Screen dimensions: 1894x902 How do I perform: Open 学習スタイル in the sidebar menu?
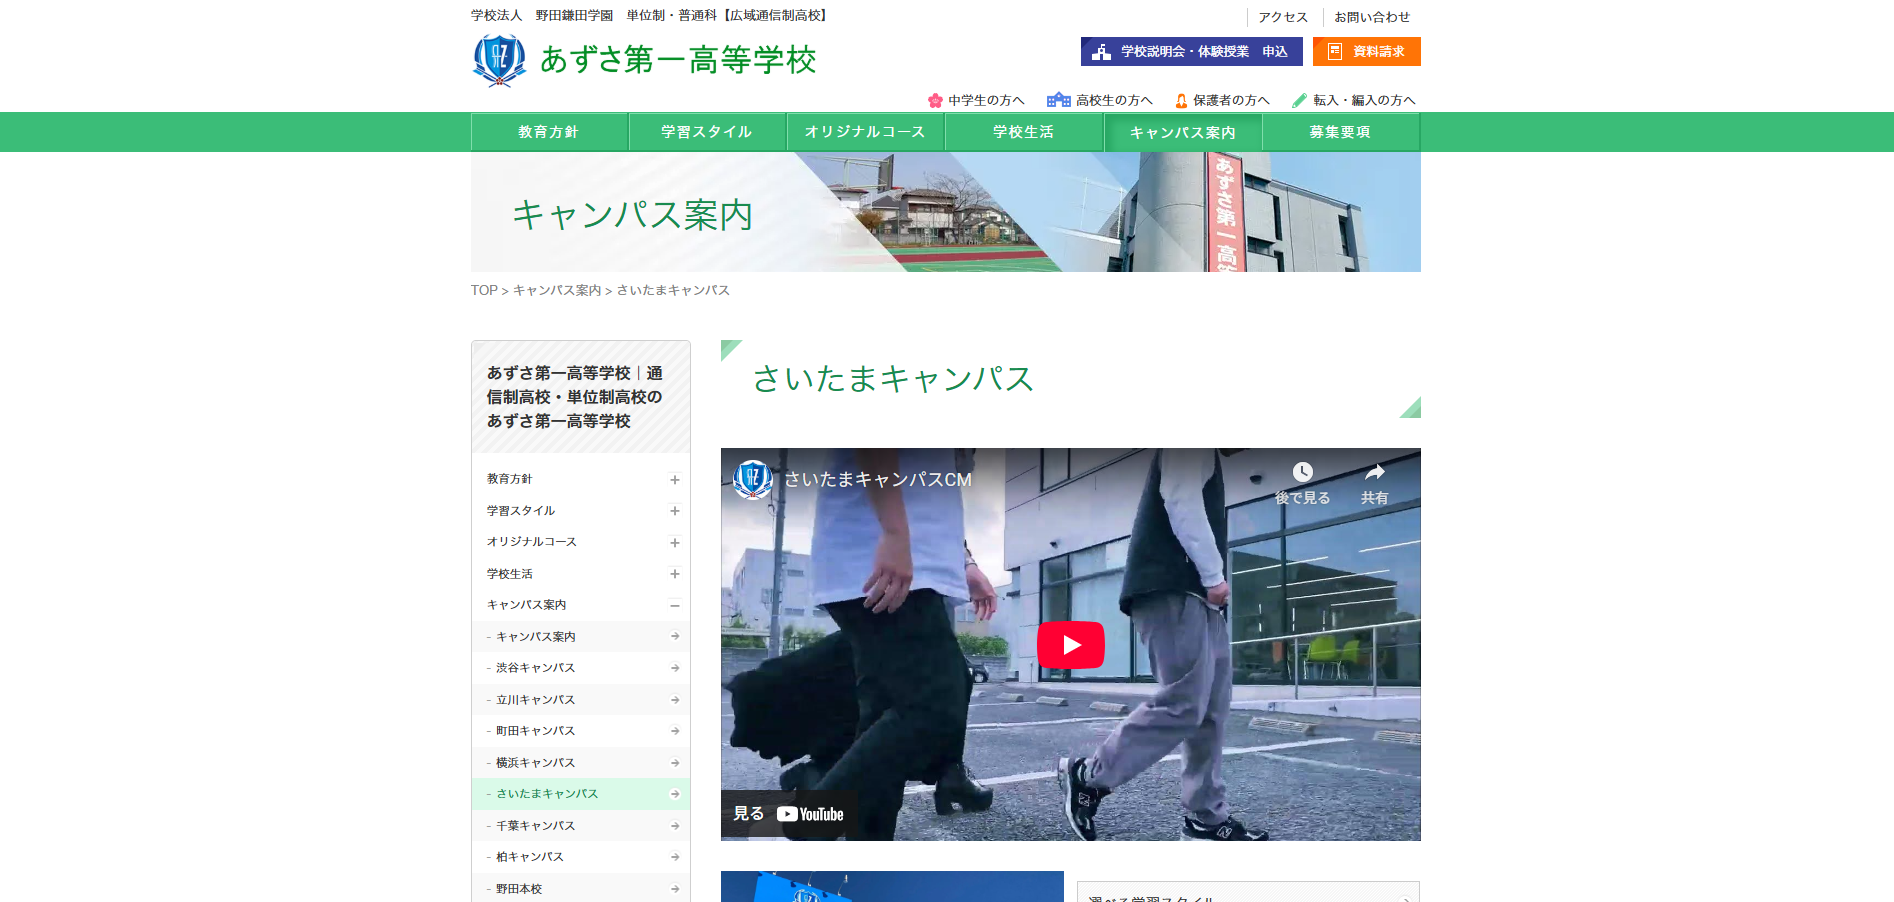tap(521, 511)
